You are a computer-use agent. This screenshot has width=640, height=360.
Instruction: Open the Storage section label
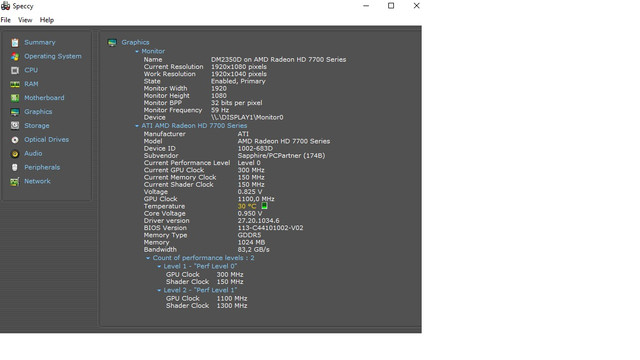[x=37, y=126]
